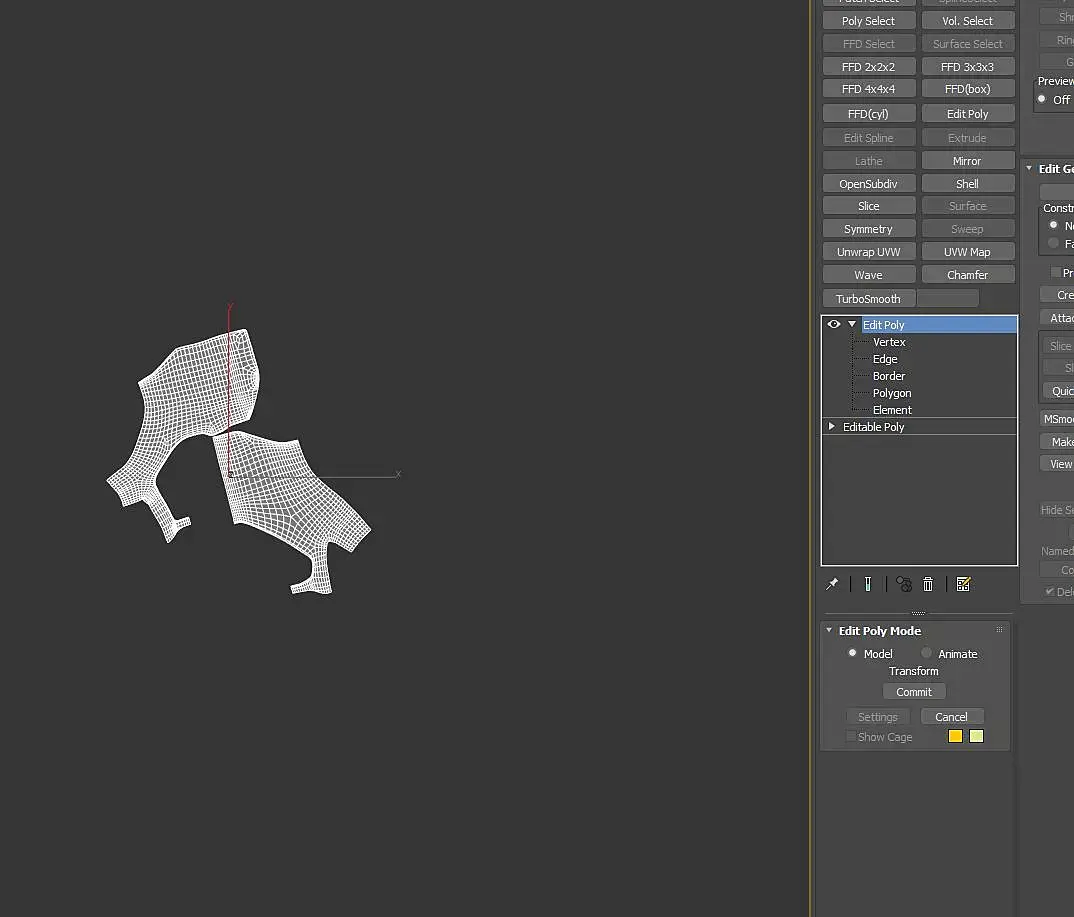The image size is (1074, 917).
Task: Pin the modifier stack
Action: click(x=832, y=584)
